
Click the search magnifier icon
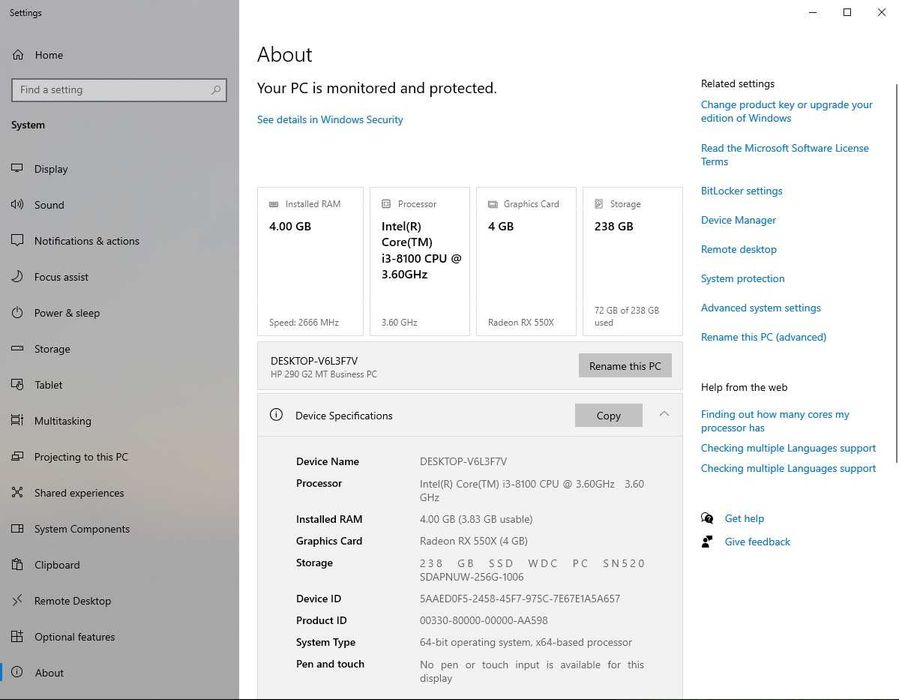216,90
